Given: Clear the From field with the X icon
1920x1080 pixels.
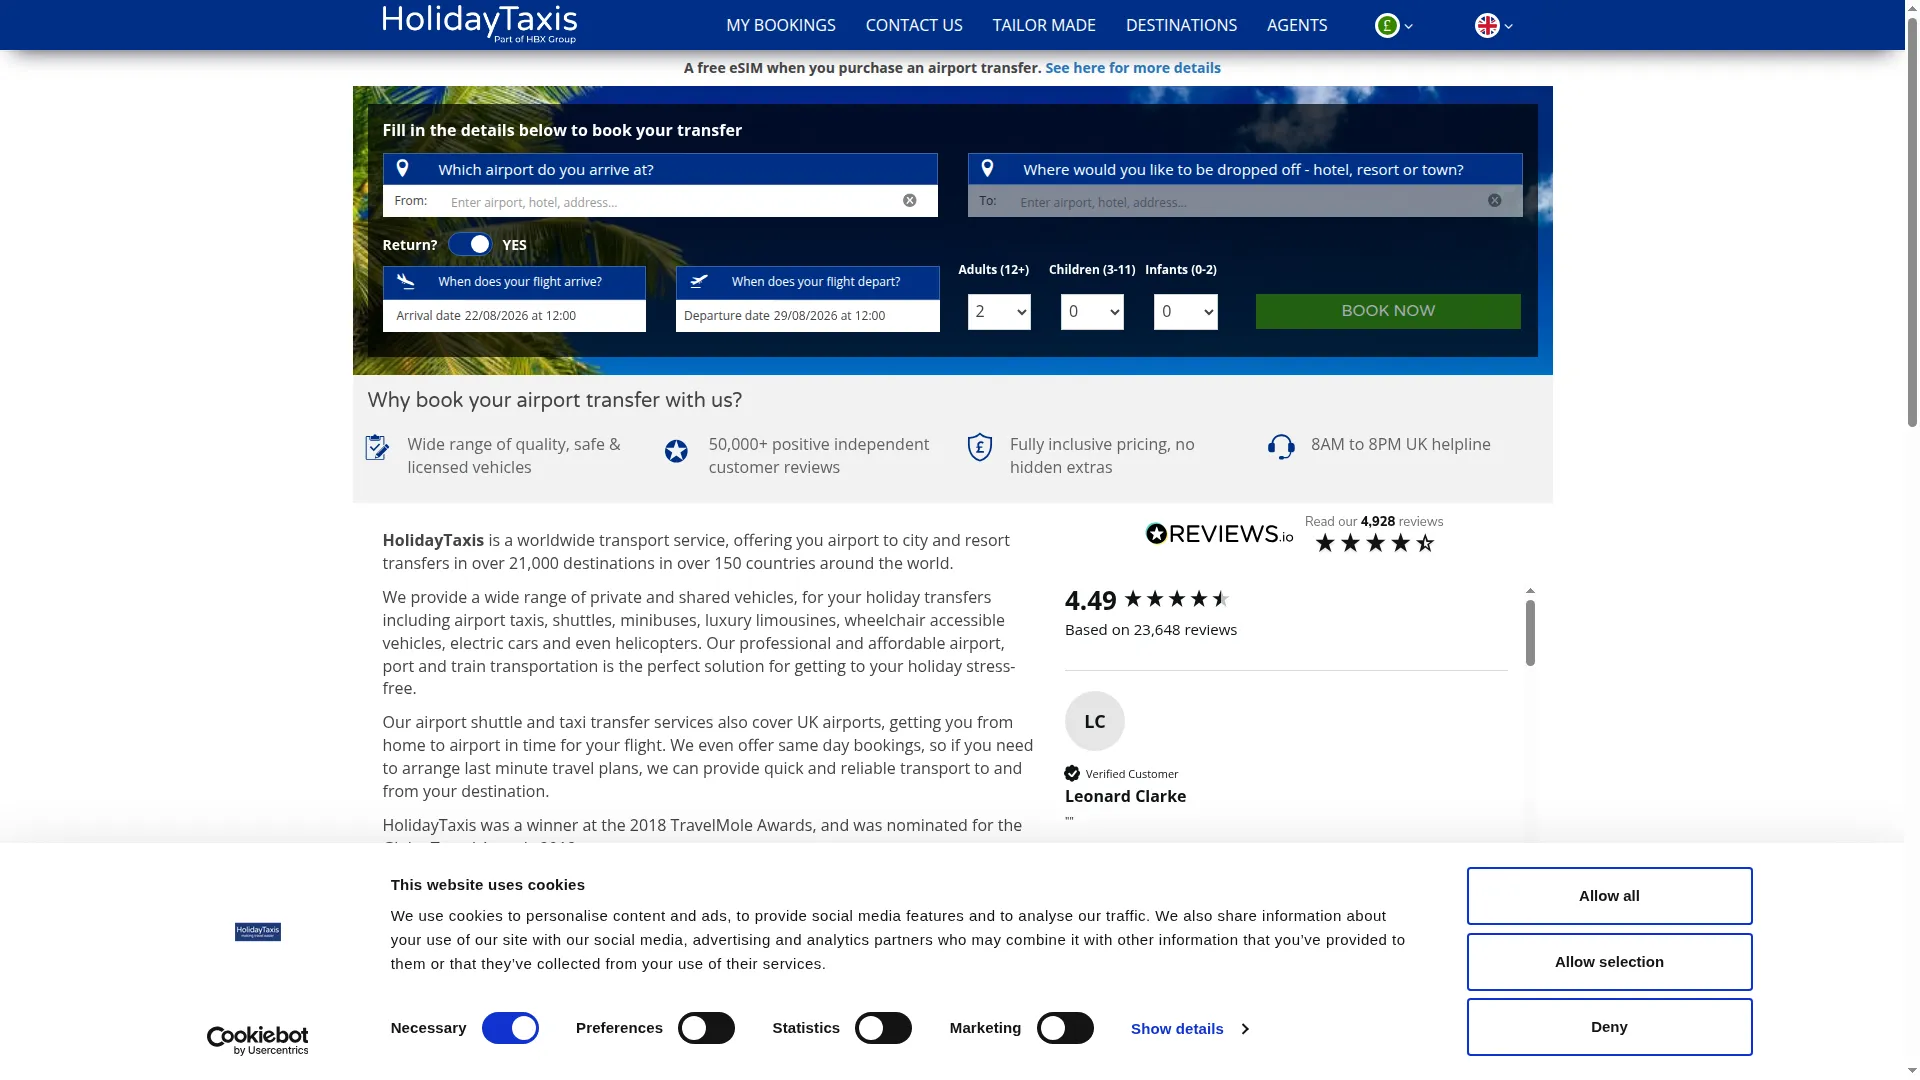Looking at the screenshot, I should pyautogui.click(x=910, y=201).
